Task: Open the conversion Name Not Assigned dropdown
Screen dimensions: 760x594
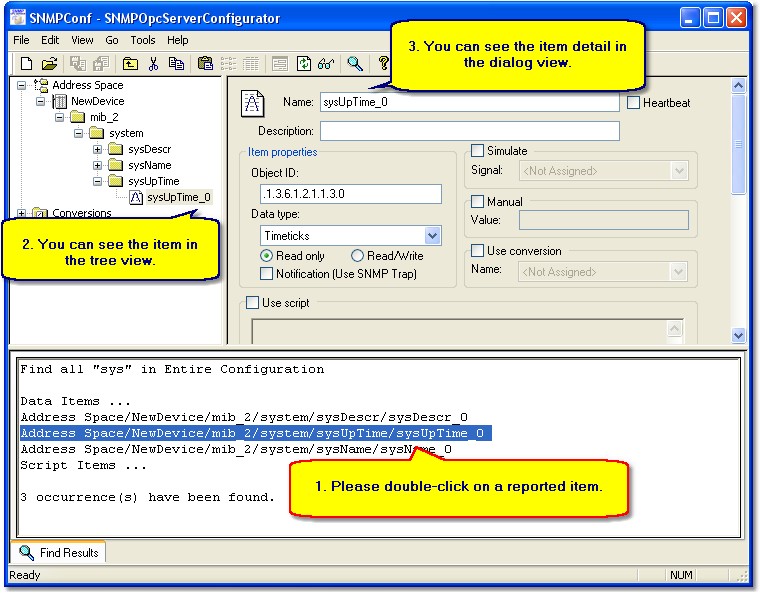Action: coord(678,272)
